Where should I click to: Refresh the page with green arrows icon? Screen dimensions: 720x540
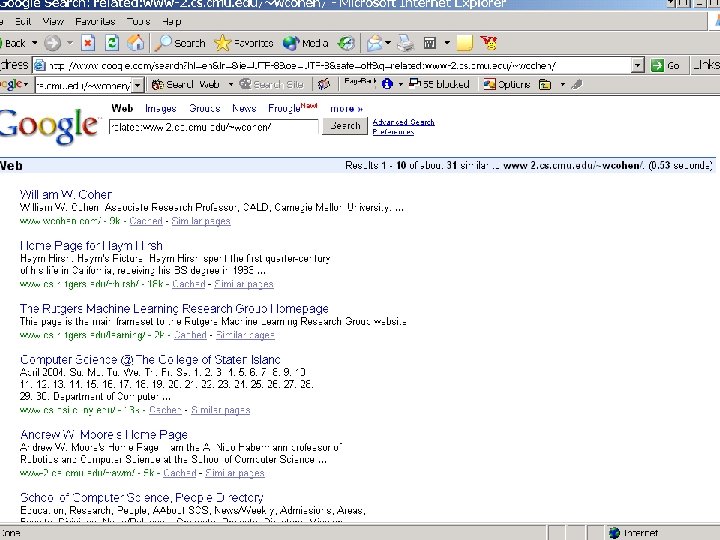coord(112,43)
